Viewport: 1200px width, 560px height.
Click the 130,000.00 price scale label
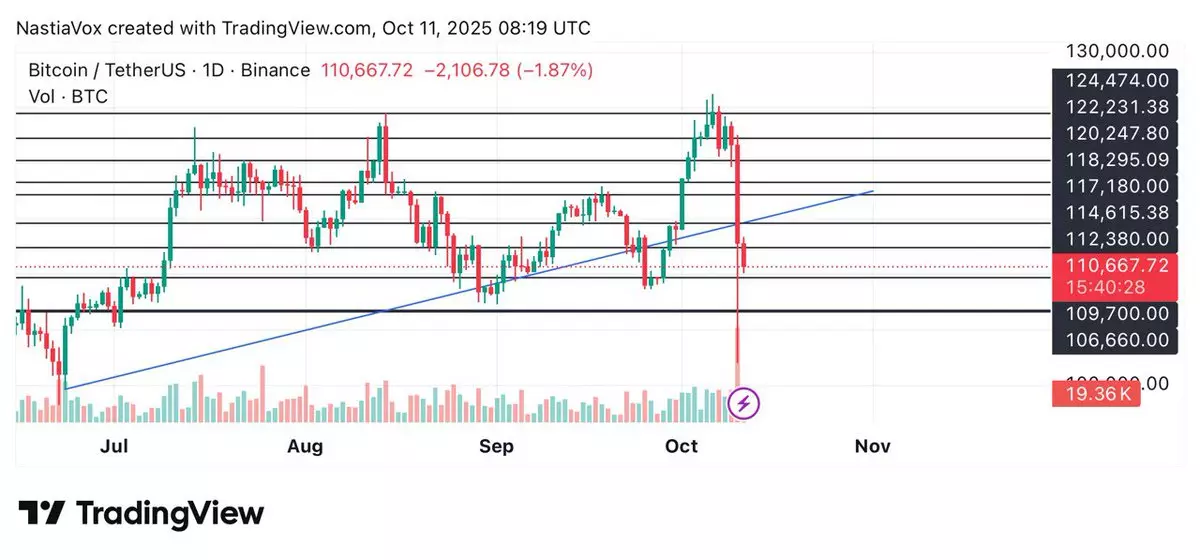click(1118, 51)
